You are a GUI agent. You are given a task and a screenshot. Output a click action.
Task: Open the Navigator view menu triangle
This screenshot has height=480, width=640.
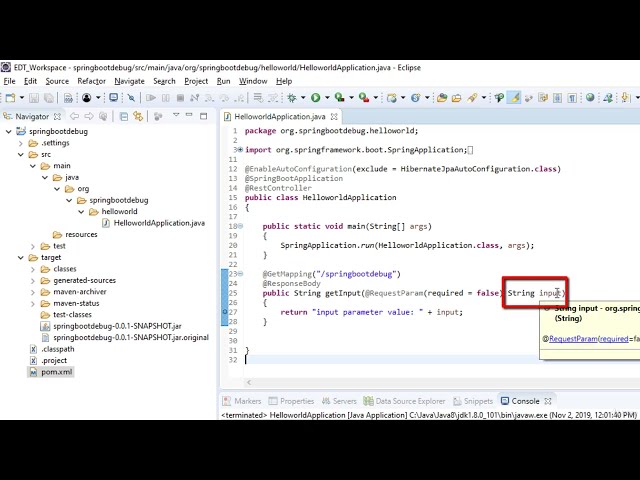(176, 115)
